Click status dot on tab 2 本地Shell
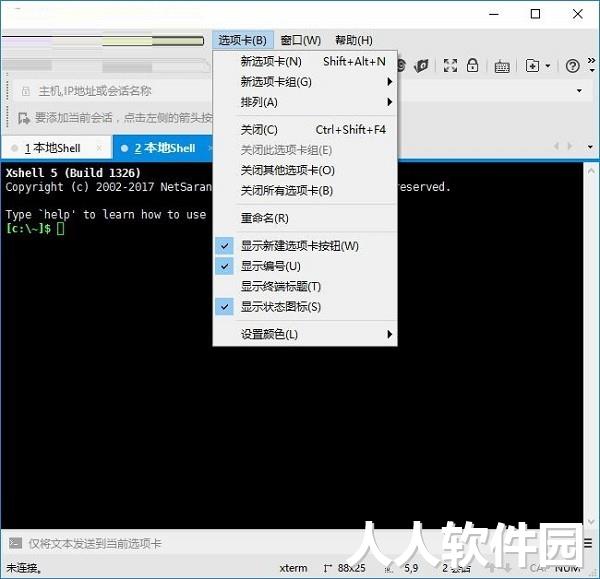The width and height of the screenshot is (600, 579). coord(124,148)
